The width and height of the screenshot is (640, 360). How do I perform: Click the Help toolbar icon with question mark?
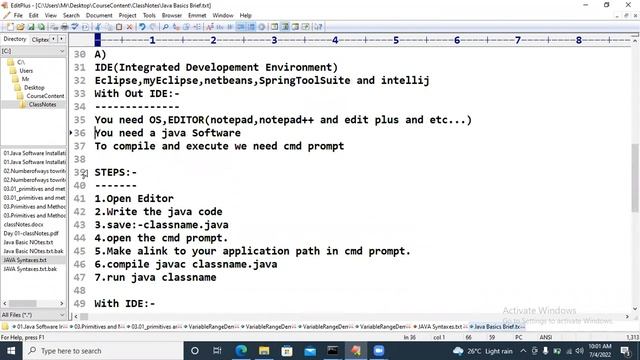(318, 27)
